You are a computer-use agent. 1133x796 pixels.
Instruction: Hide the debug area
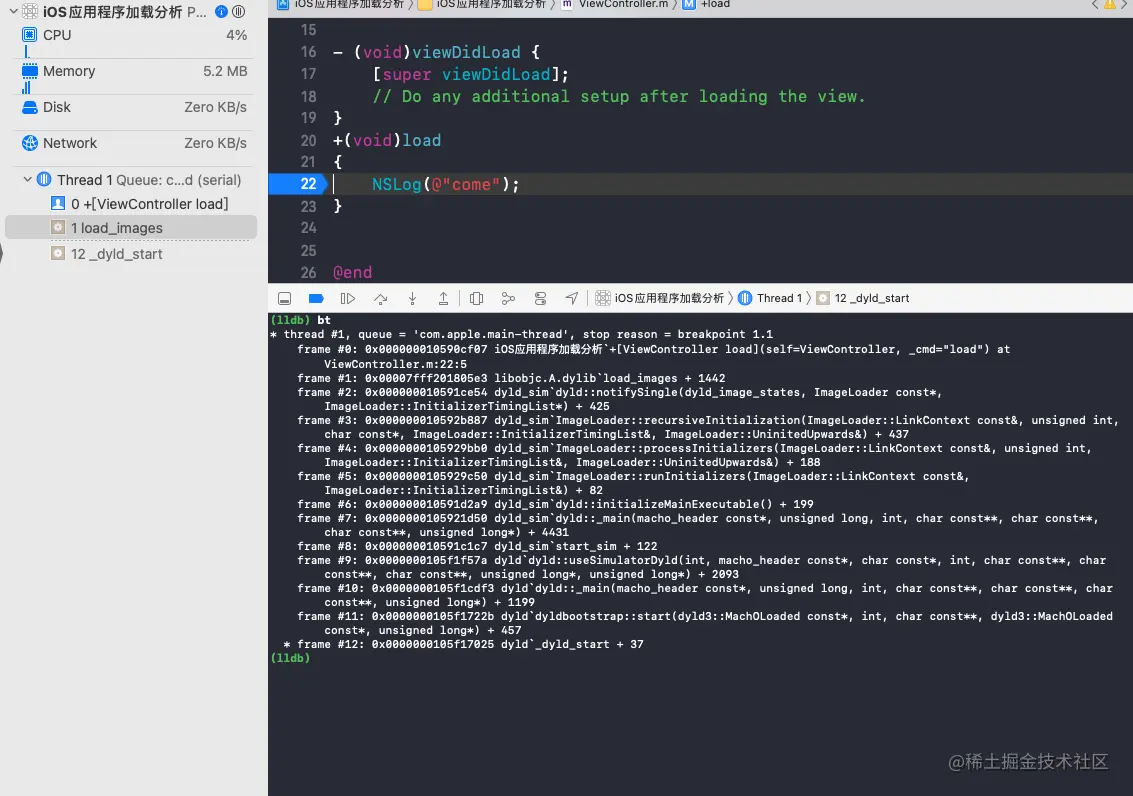(x=285, y=298)
